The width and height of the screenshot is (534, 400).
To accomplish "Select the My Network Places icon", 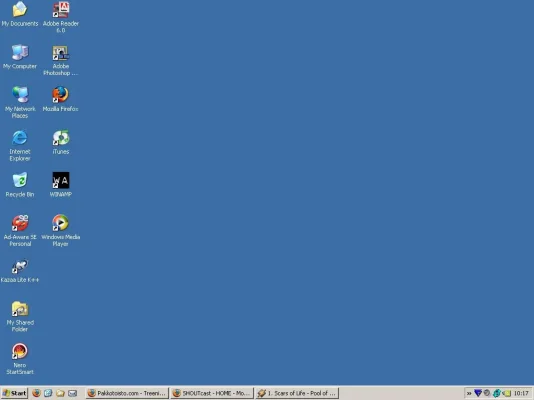I will click(x=20, y=102).
